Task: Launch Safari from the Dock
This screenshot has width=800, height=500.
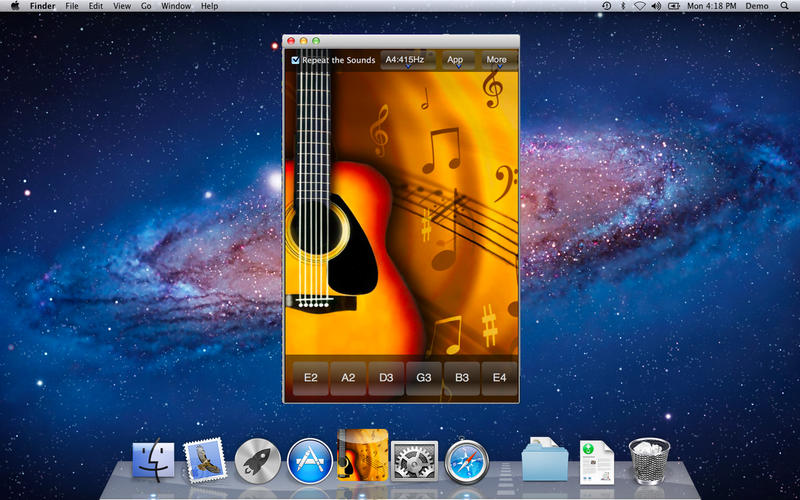Action: tap(466, 461)
